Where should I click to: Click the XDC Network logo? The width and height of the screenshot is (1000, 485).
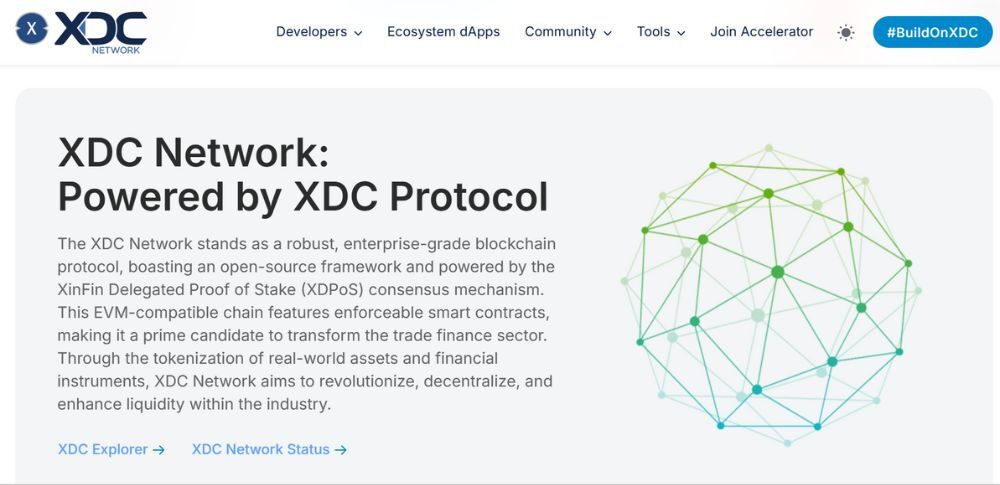click(81, 32)
